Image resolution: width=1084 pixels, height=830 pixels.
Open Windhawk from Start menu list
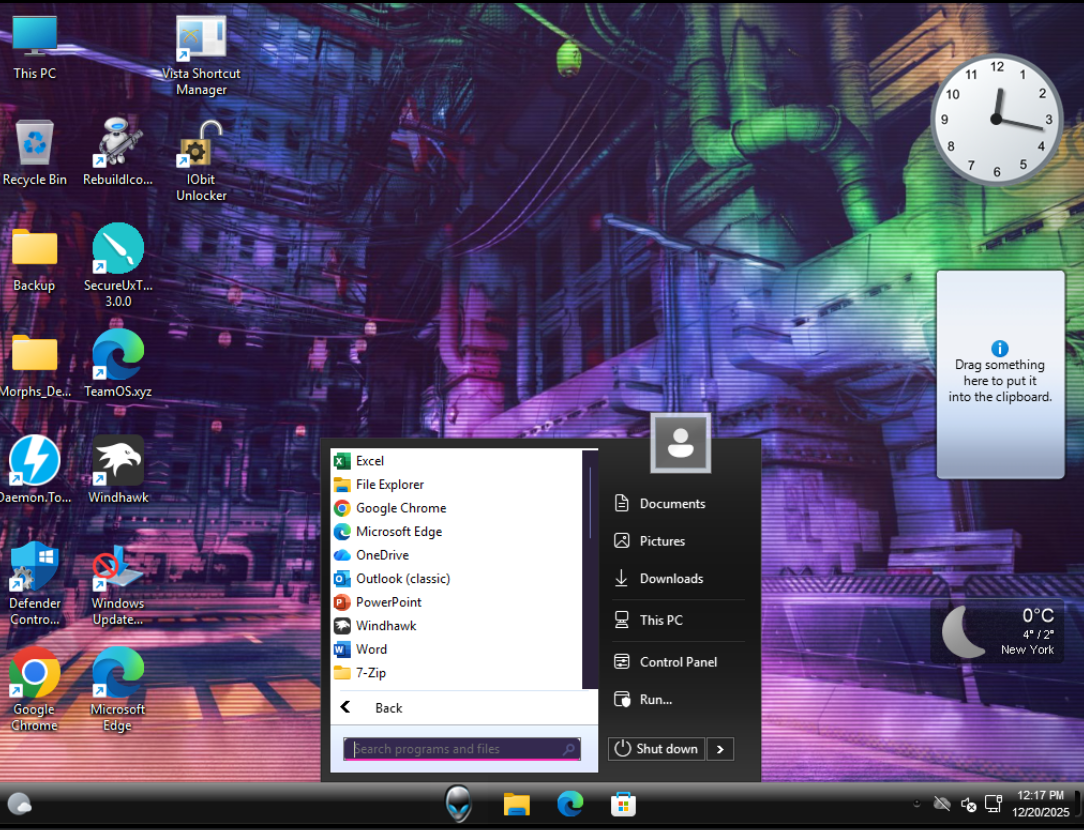pos(457,625)
